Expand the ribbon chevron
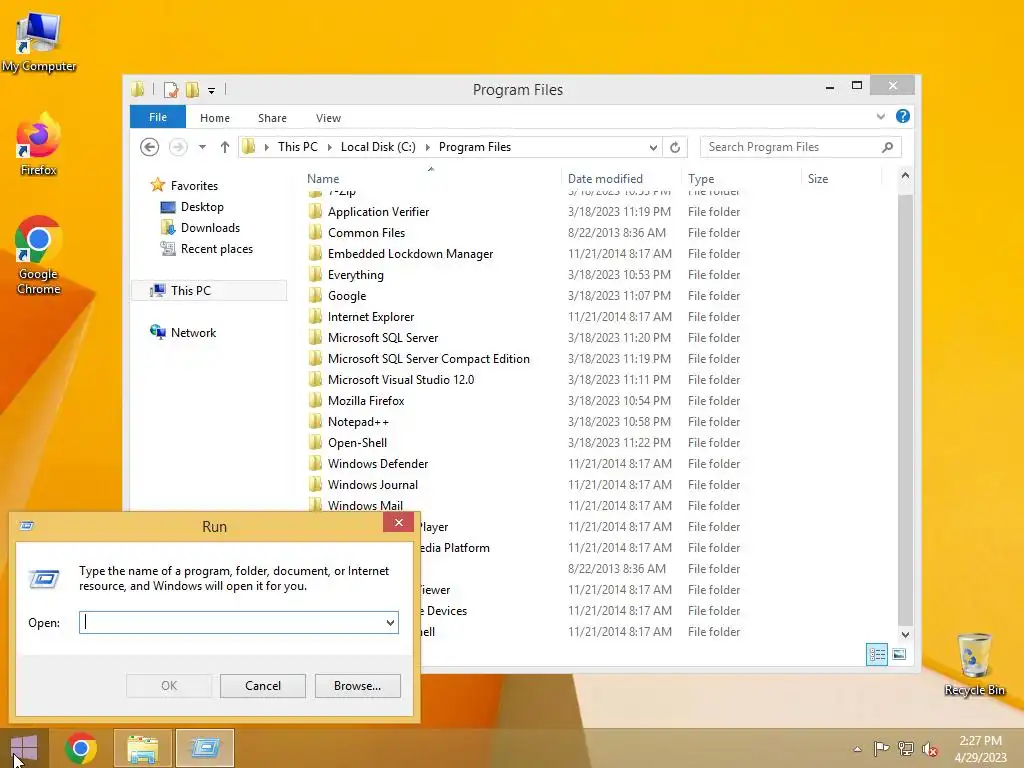 click(x=880, y=117)
